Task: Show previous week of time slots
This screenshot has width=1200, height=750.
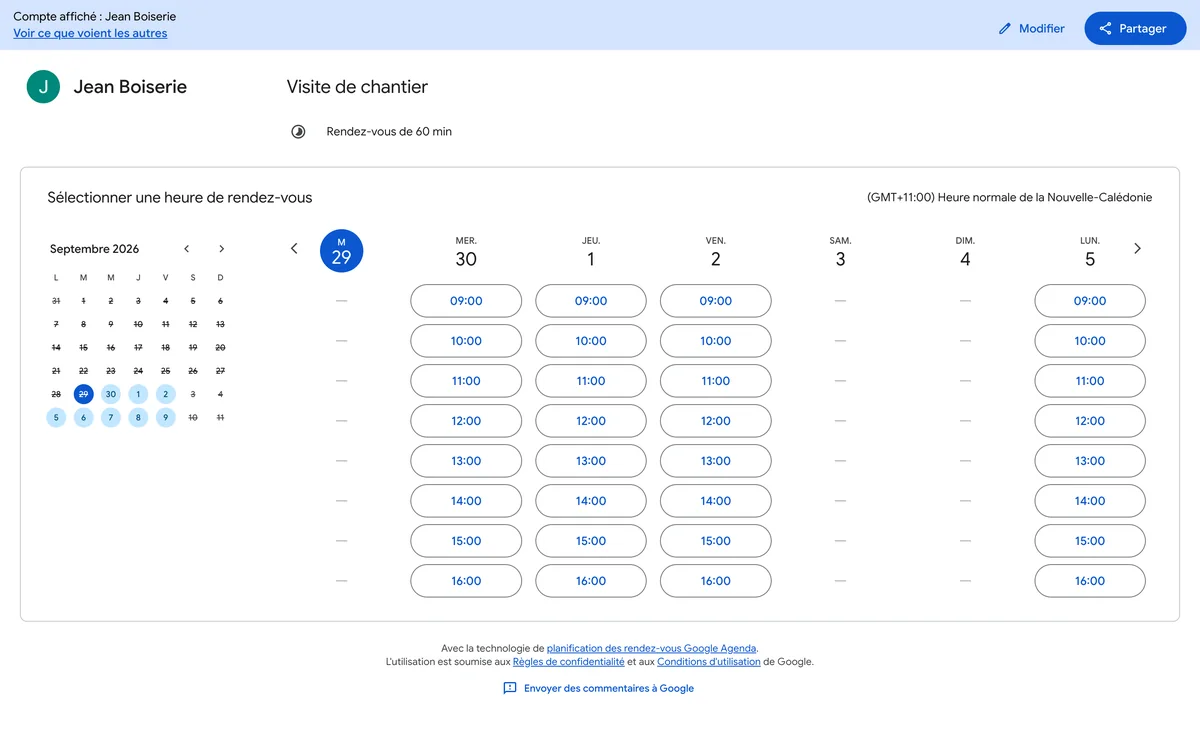Action: coord(294,248)
